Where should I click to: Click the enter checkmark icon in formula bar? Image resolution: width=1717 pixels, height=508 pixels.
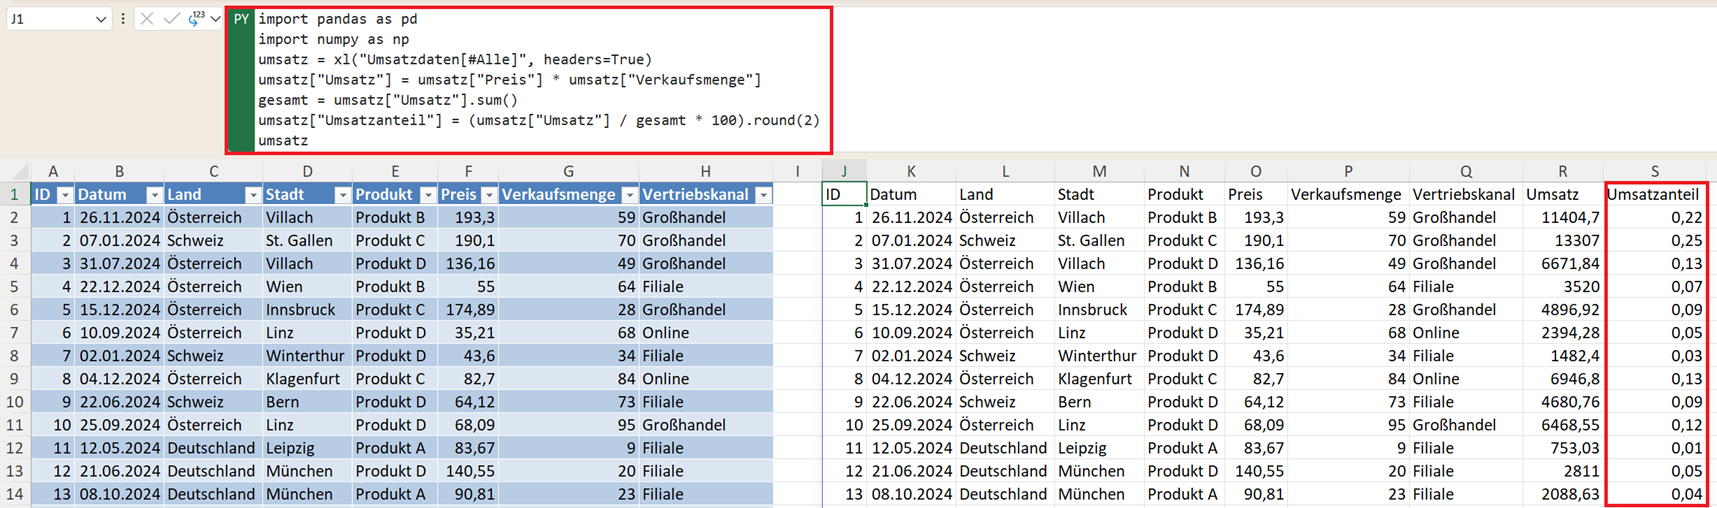pos(171,19)
